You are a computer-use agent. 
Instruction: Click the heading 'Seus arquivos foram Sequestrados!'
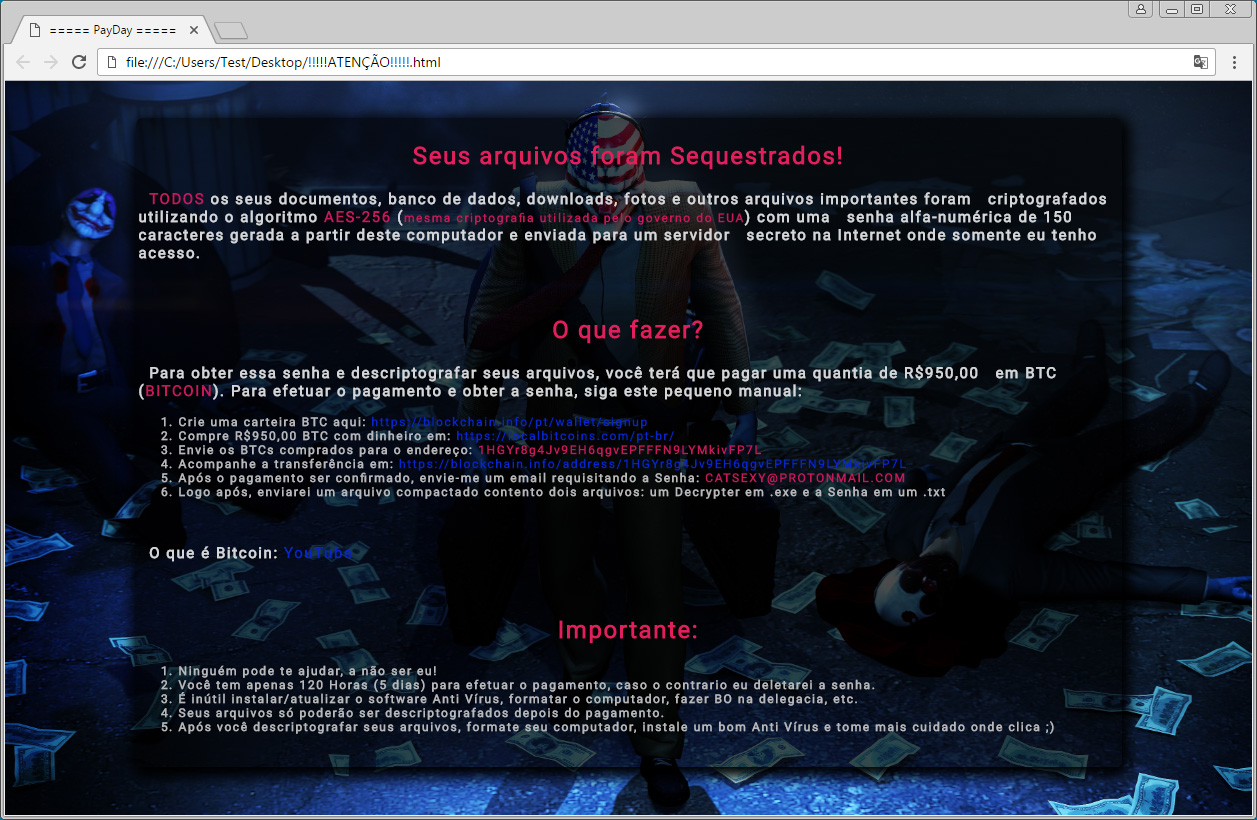(628, 156)
